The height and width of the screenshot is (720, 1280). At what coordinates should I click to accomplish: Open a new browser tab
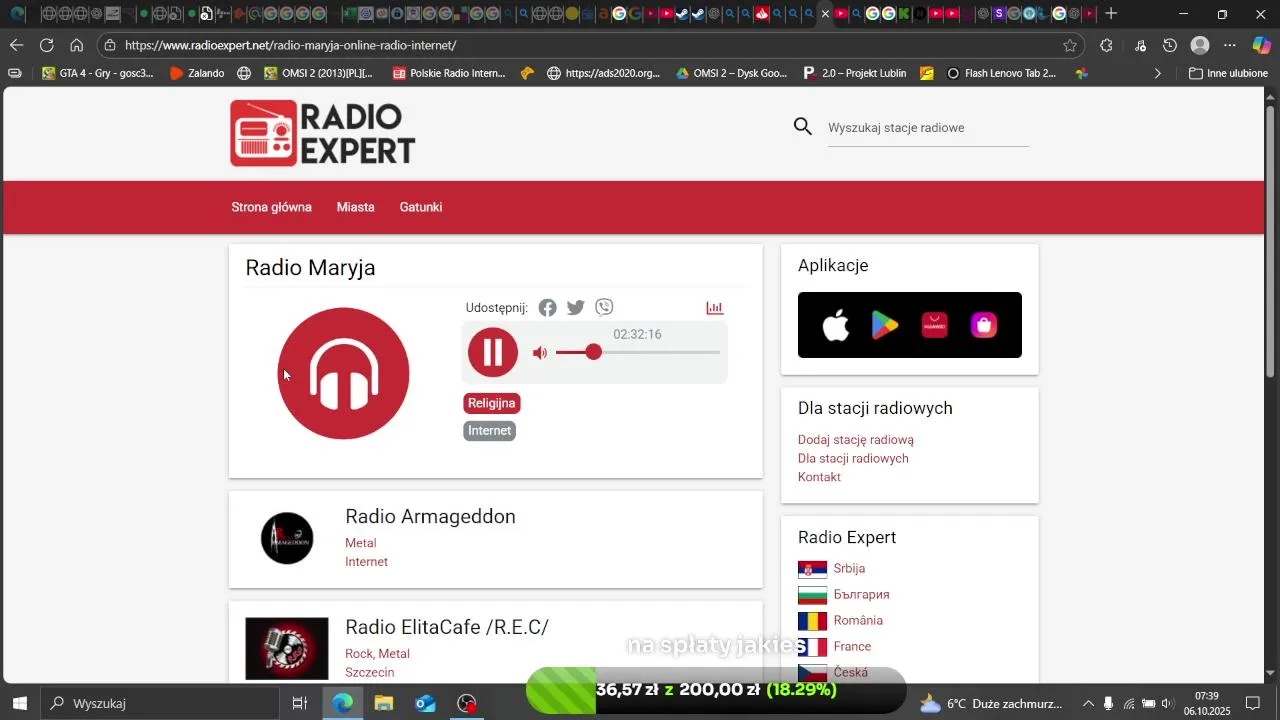coord(1111,14)
